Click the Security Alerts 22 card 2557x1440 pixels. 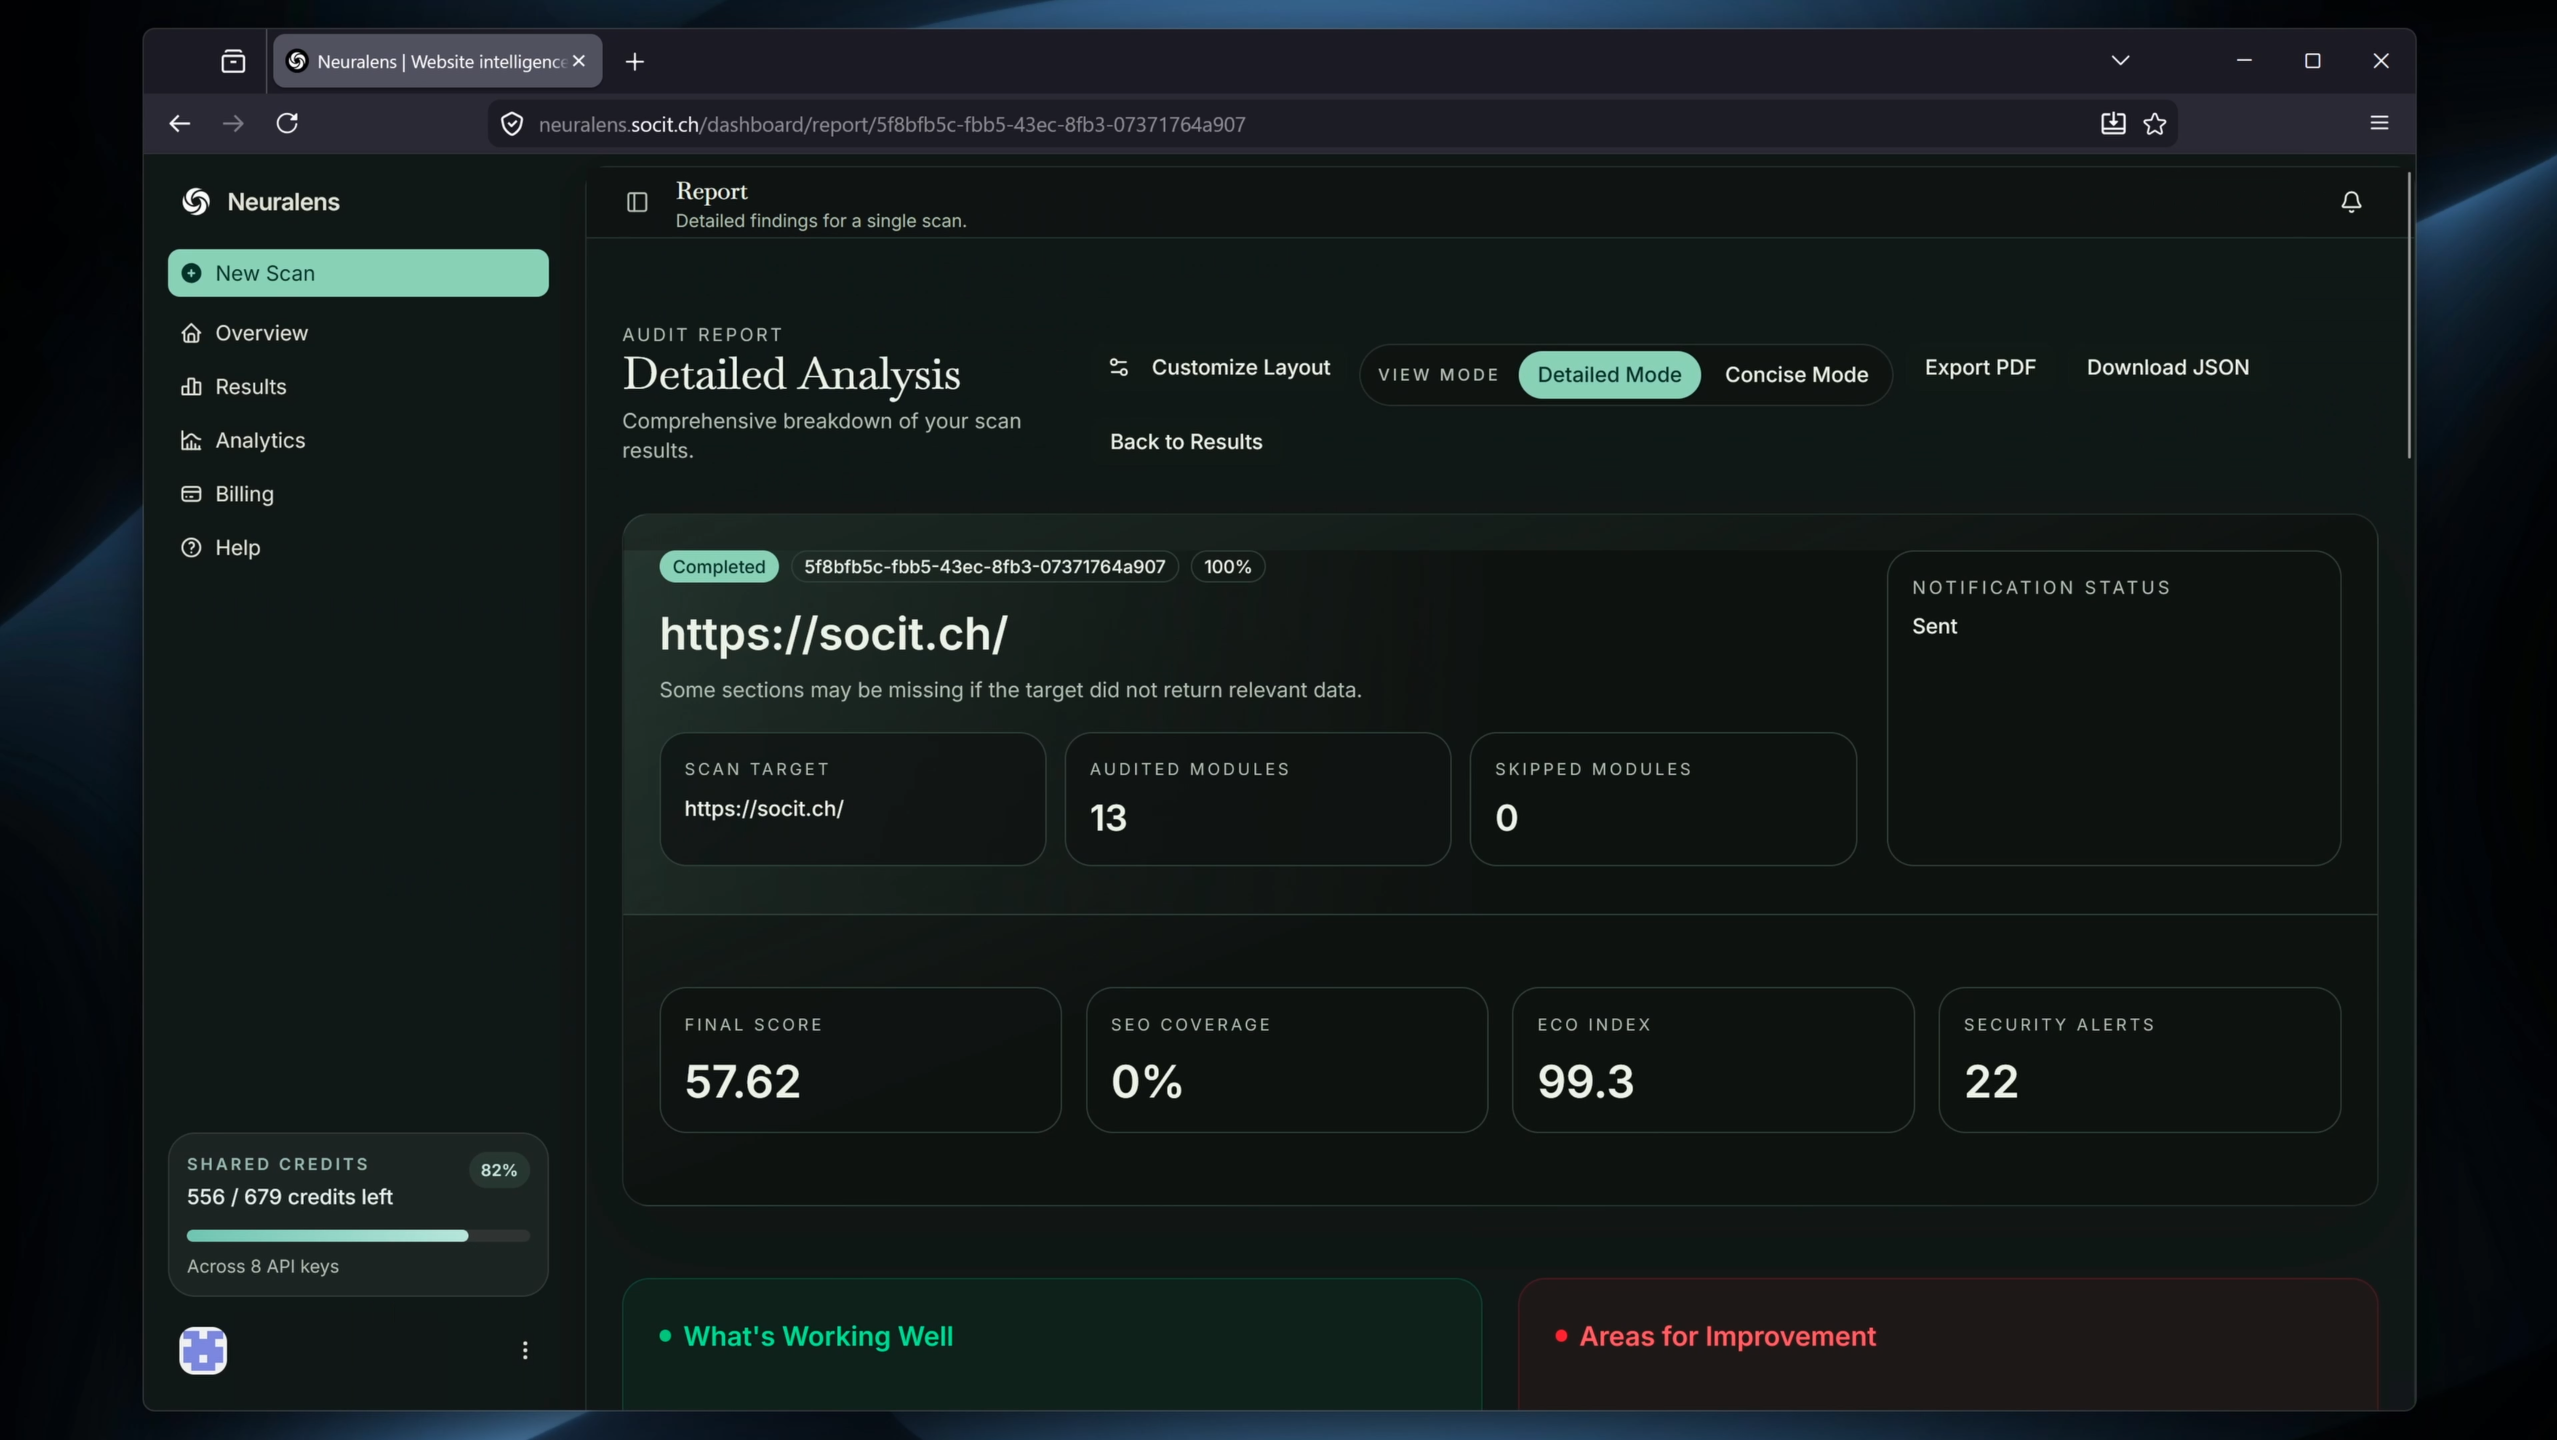2139,1060
